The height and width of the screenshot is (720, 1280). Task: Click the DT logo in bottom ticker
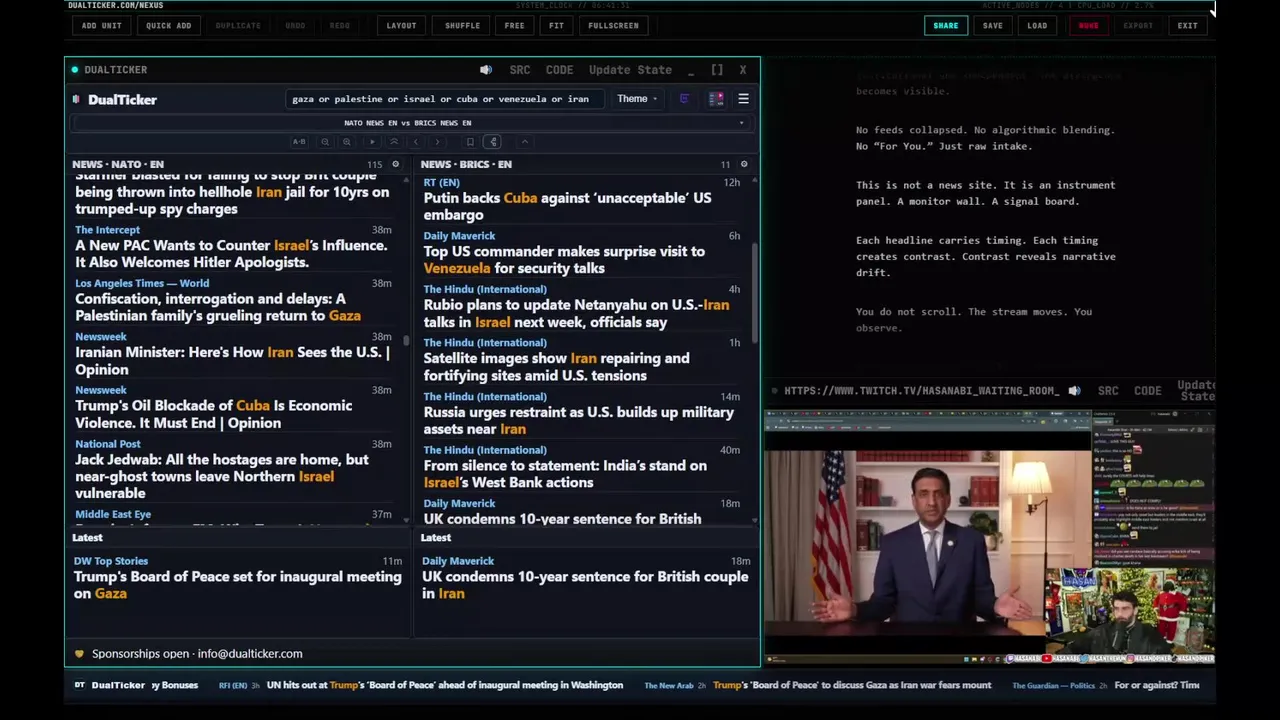point(80,686)
